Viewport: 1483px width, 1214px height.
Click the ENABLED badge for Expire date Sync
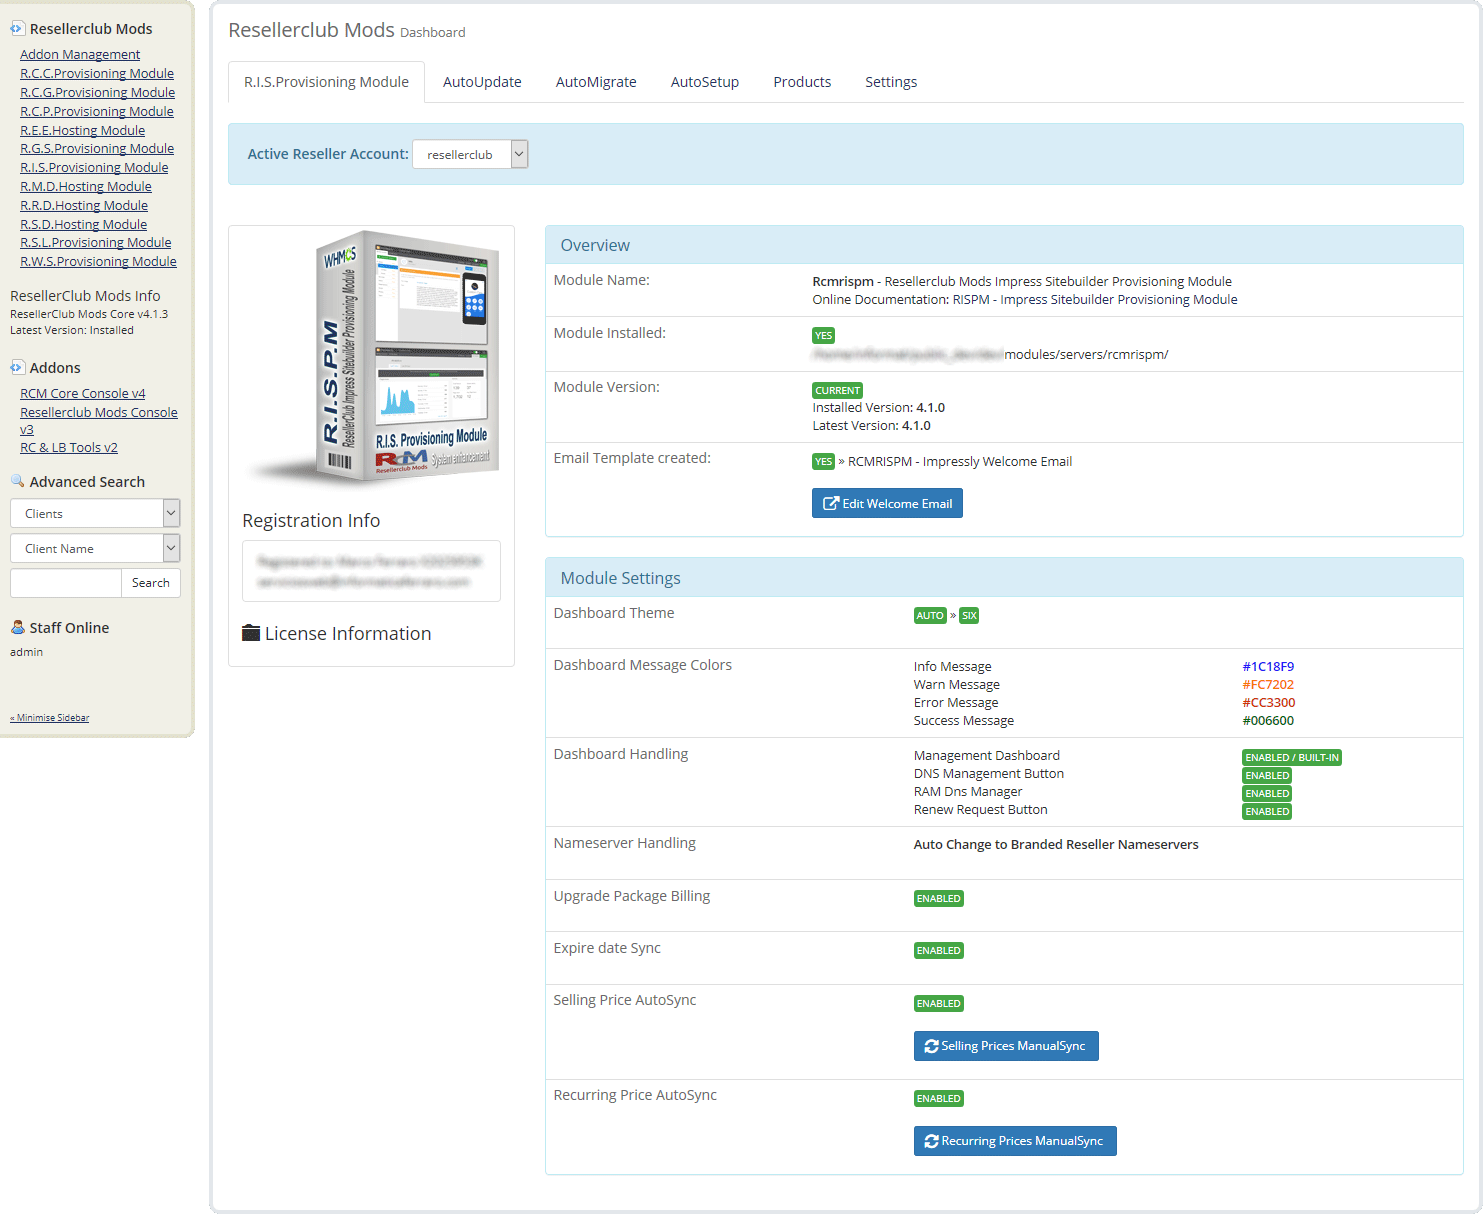[939, 951]
